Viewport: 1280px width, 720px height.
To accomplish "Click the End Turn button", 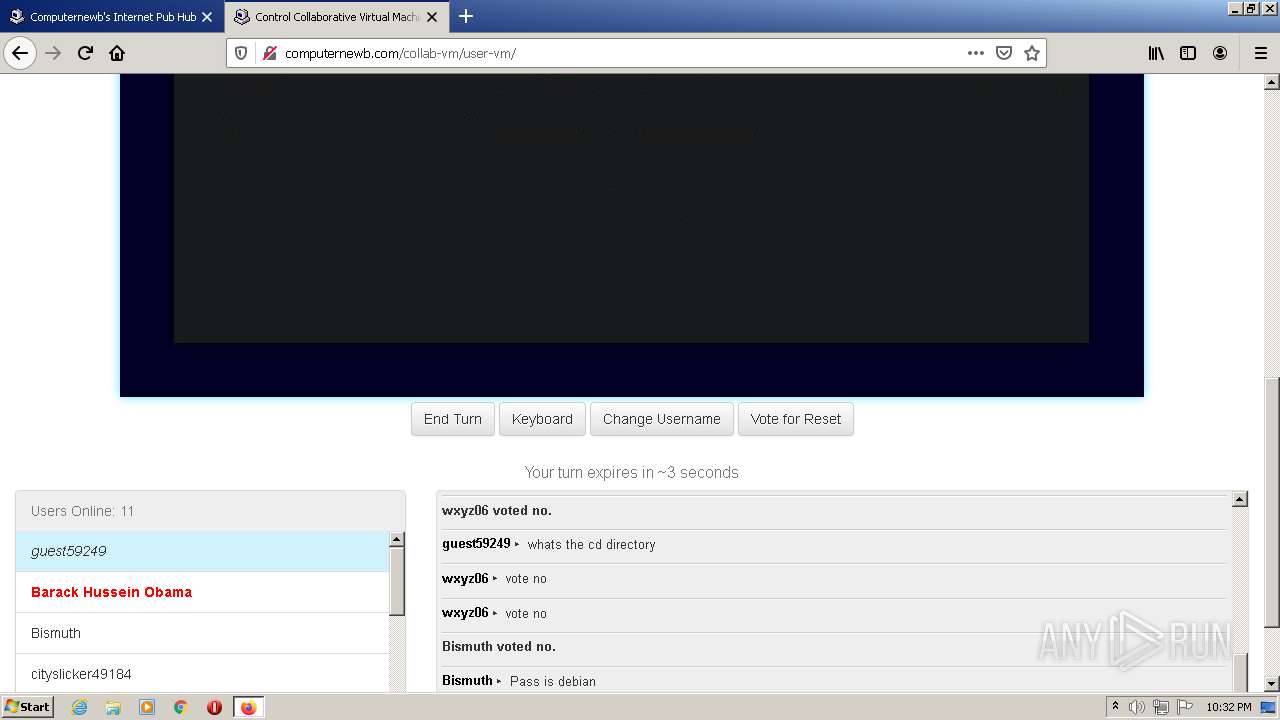I will [x=453, y=419].
